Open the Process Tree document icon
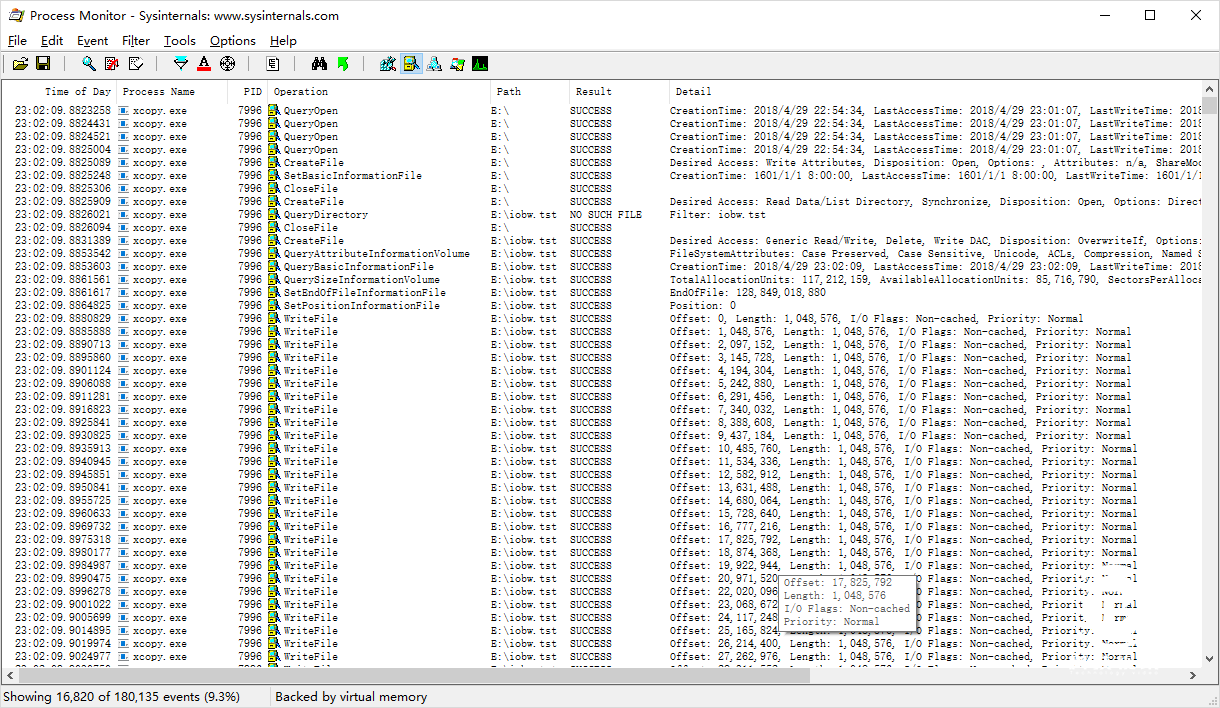Image resolution: width=1220 pixels, height=708 pixels. (x=273, y=64)
